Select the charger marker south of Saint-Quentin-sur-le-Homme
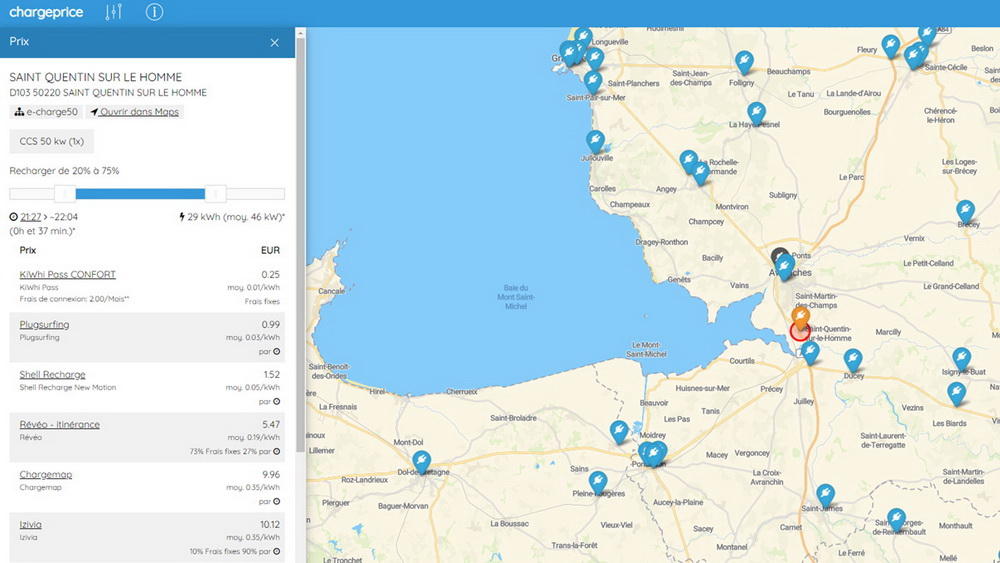The image size is (1000, 563). coord(810,352)
